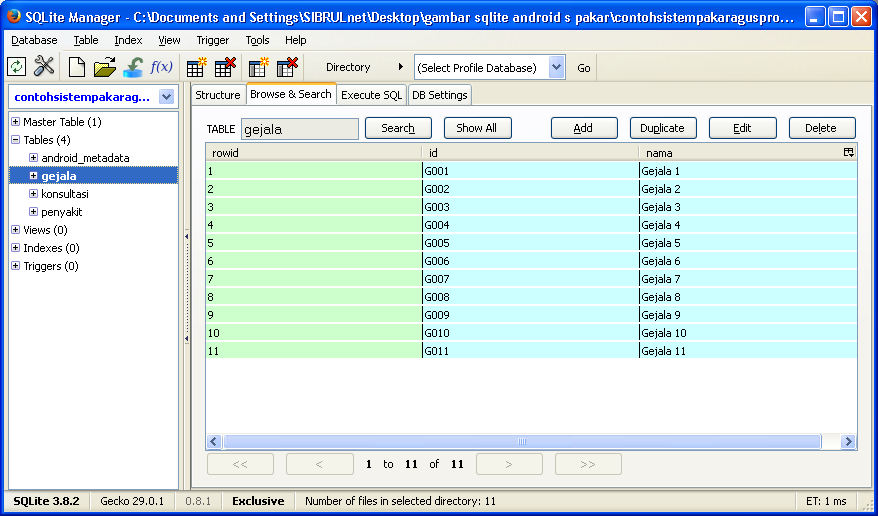Sort by the id column header
This screenshot has width=878, height=516.
[531, 152]
